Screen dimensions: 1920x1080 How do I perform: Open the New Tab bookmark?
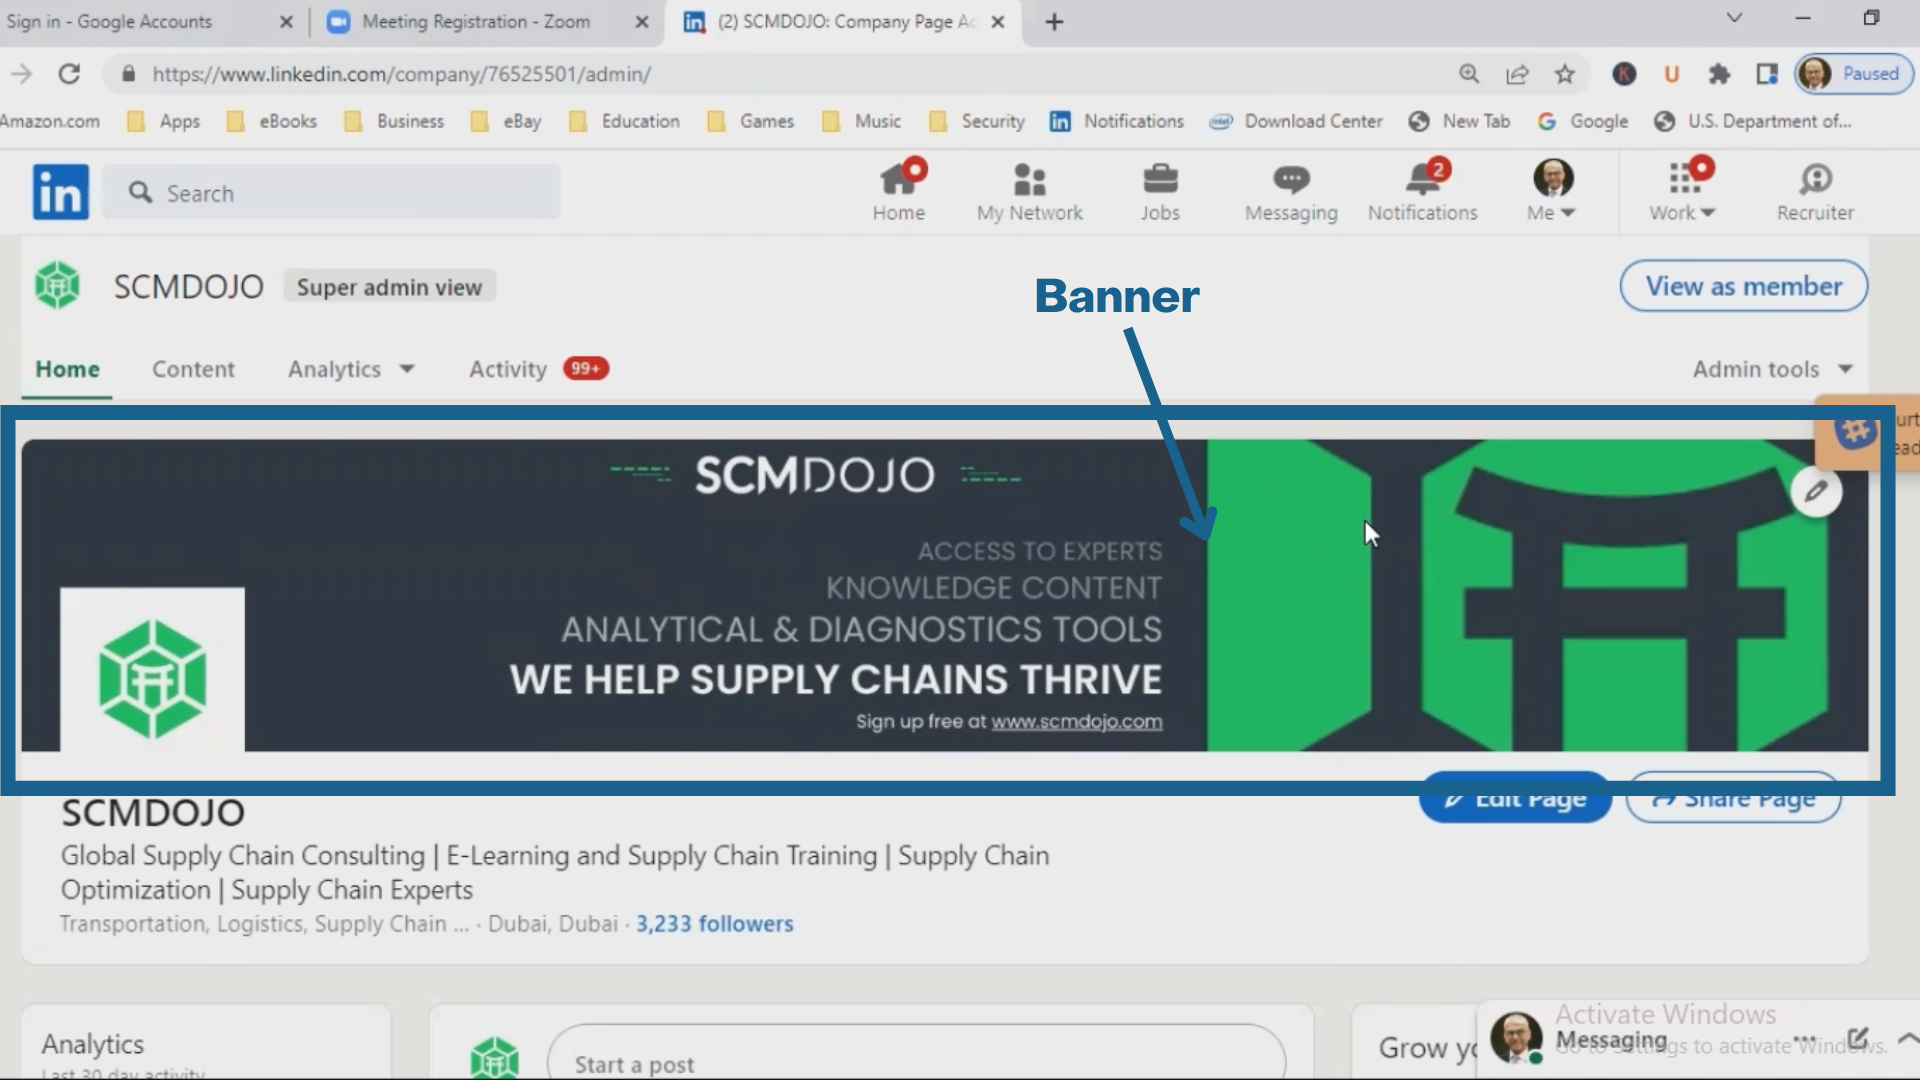coord(1459,121)
